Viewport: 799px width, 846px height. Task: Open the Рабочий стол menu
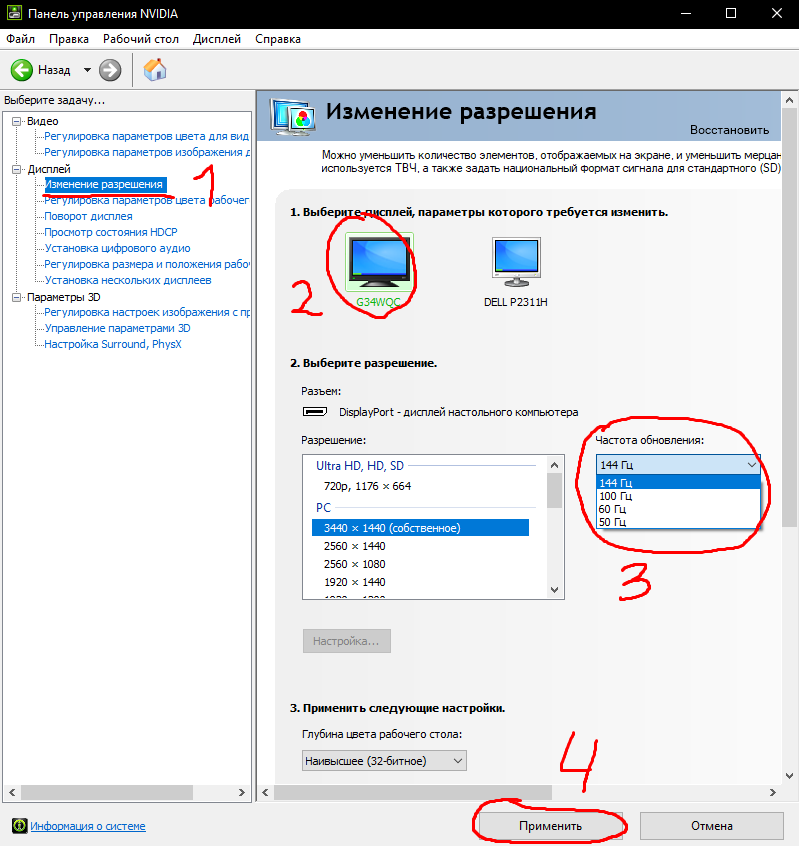coord(141,39)
